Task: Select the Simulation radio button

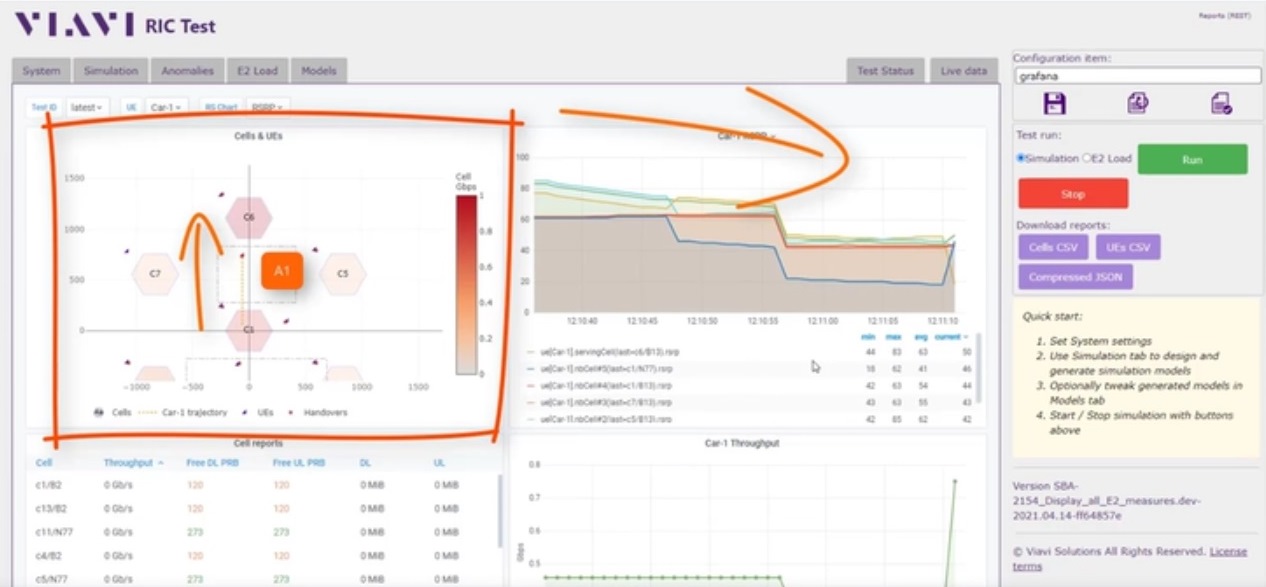Action: [x=1021, y=158]
